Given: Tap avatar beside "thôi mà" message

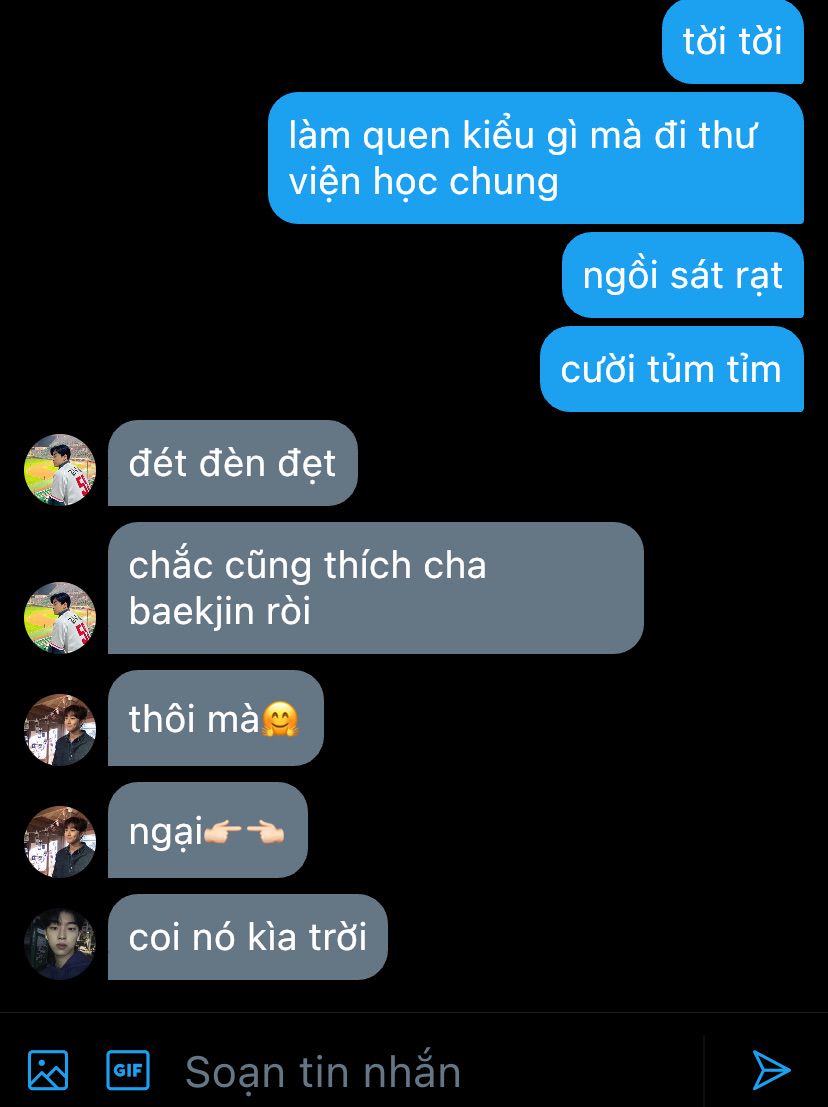Looking at the screenshot, I should pyautogui.click(x=60, y=729).
